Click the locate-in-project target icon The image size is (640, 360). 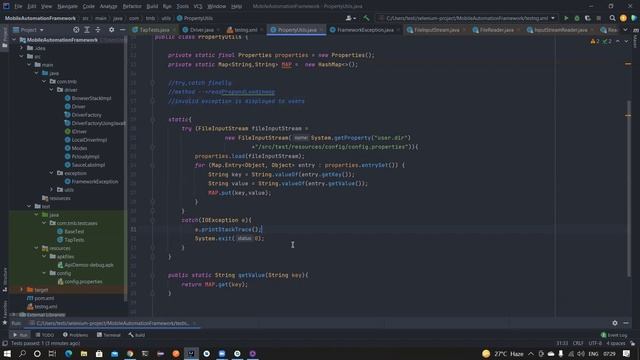pyautogui.click(x=76, y=30)
